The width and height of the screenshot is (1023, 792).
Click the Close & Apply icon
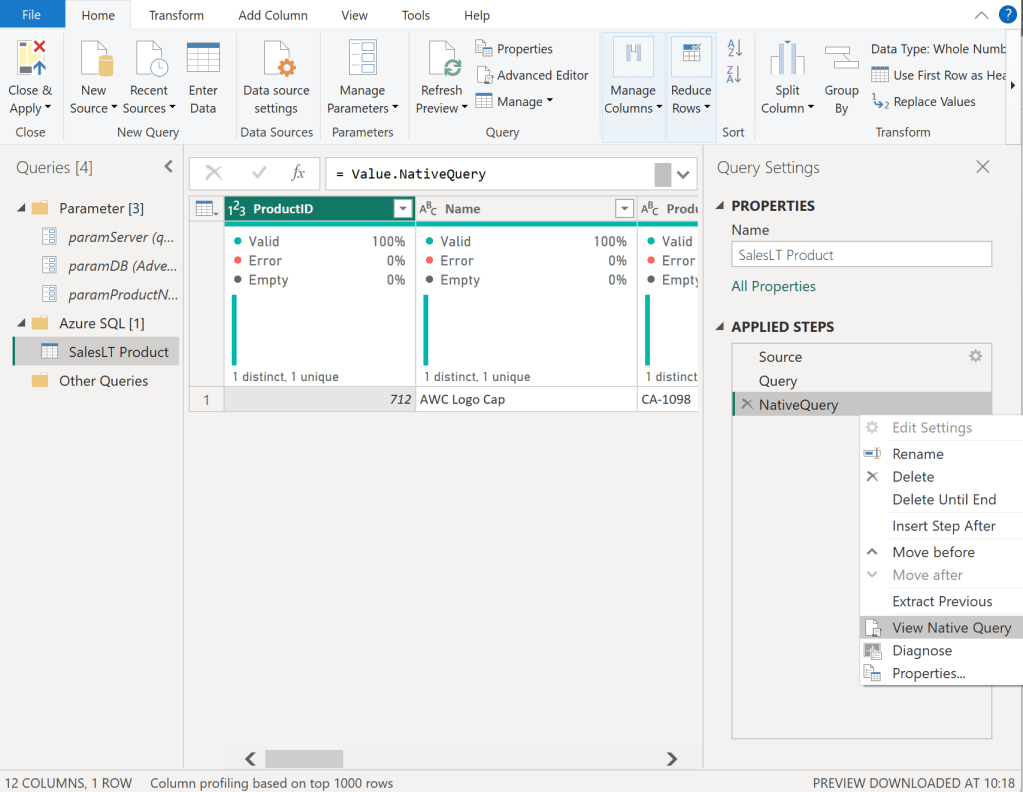pos(31,59)
